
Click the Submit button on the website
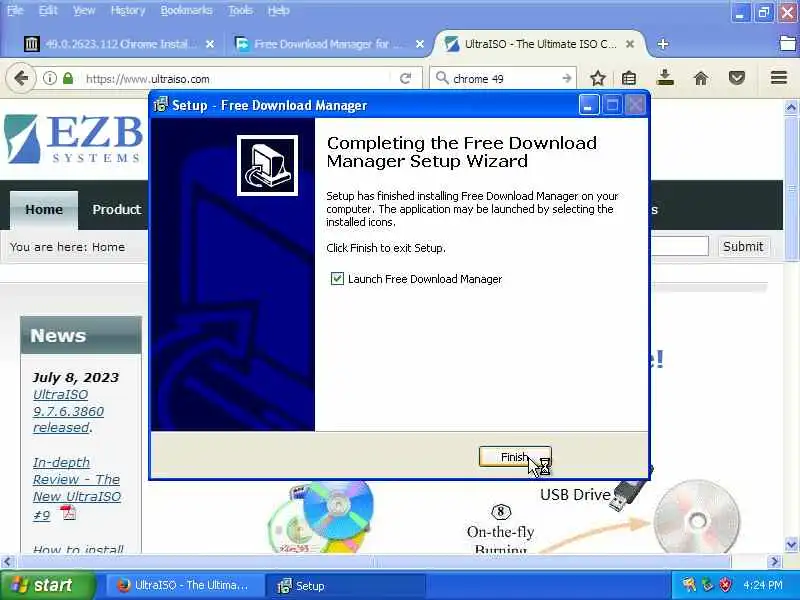[743, 246]
